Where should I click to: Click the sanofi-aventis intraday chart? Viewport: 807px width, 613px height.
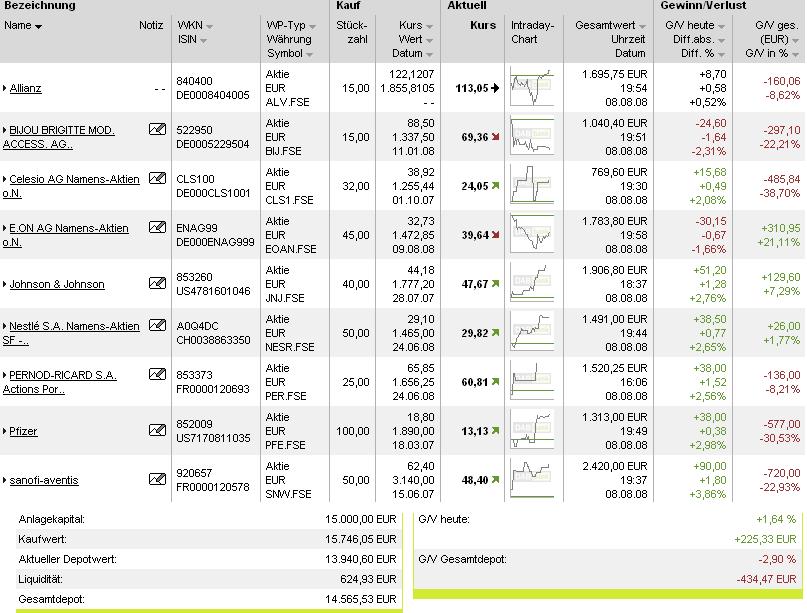coord(532,479)
